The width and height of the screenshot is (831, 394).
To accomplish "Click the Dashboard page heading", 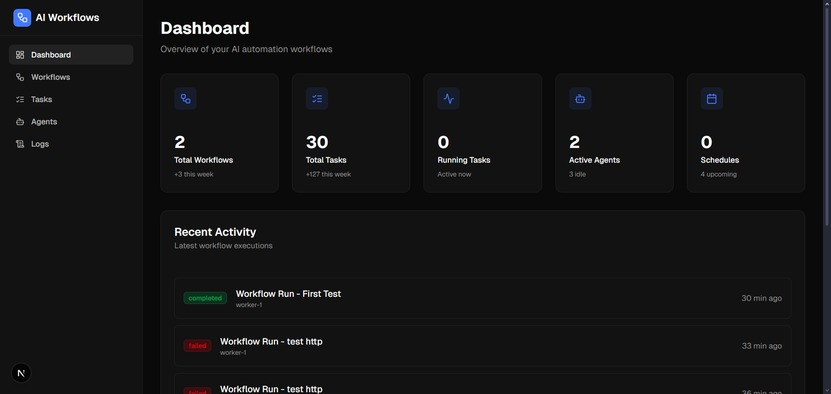I will 205,28.
